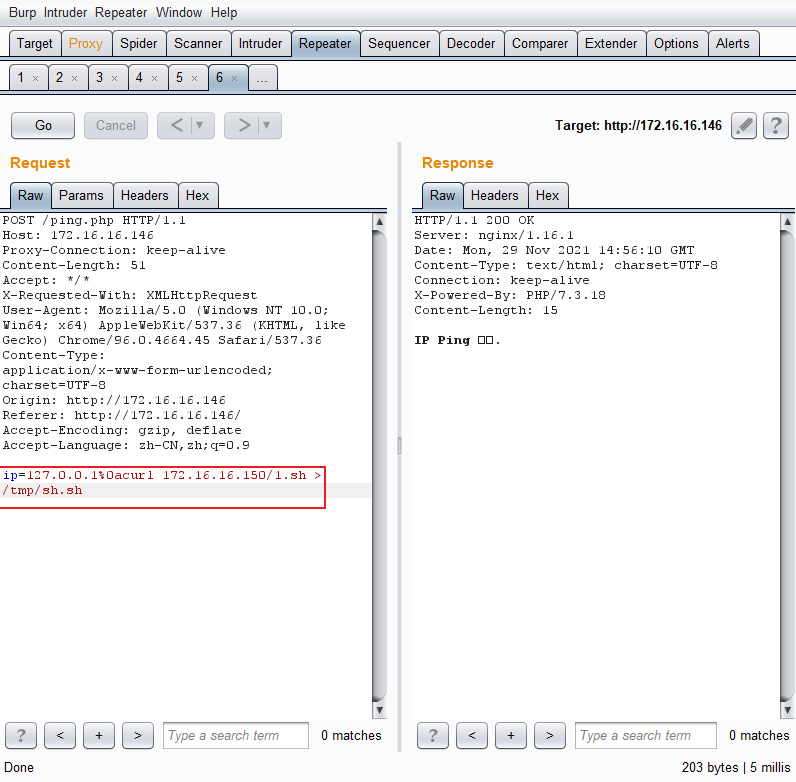Select Request Params tab
This screenshot has width=796, height=782.
(x=81, y=196)
